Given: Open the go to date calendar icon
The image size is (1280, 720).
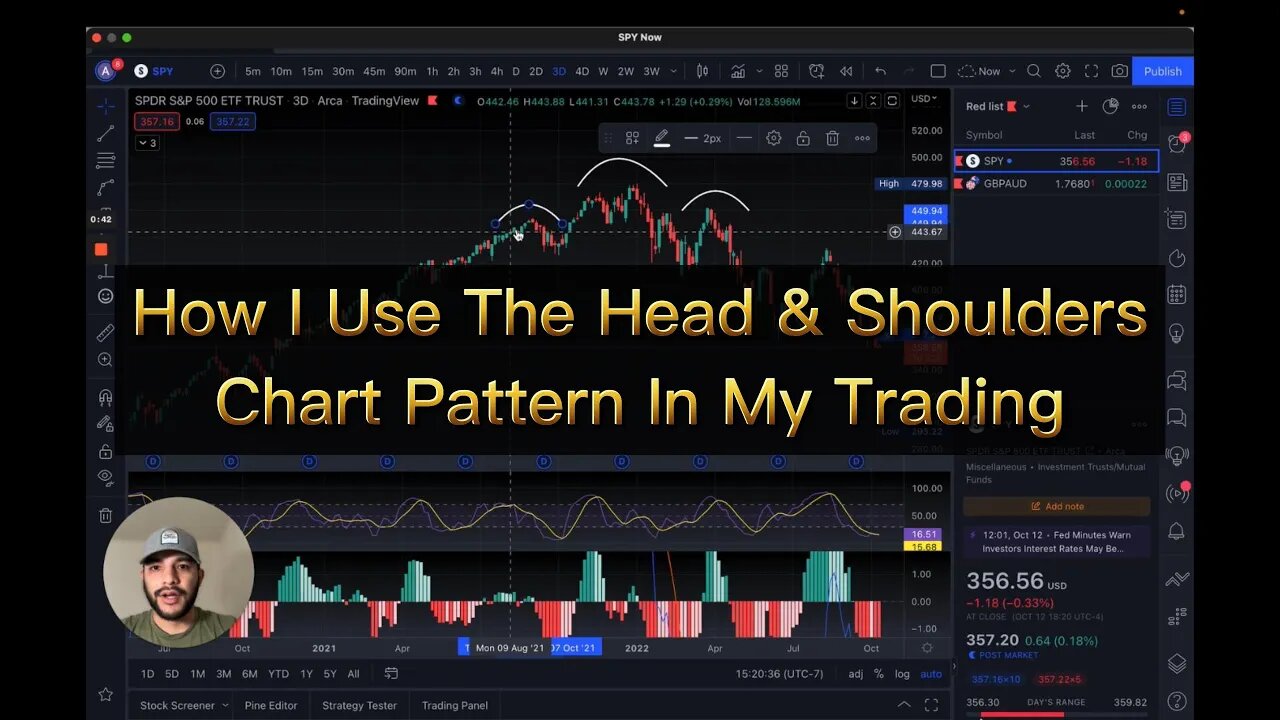Looking at the screenshot, I should click(391, 674).
